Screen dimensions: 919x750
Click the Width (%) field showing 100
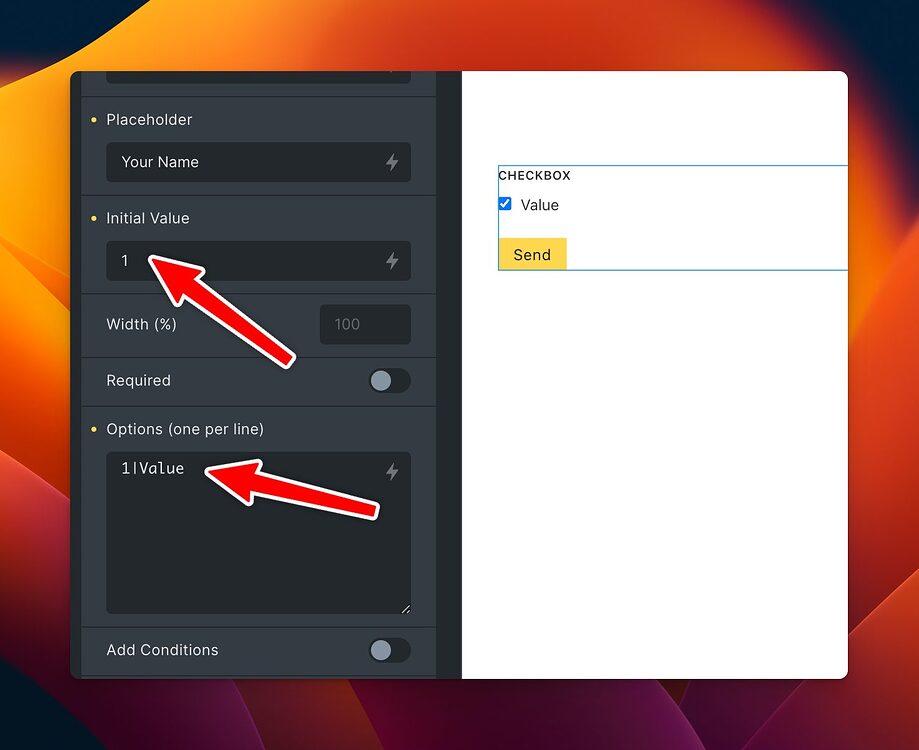pos(364,324)
